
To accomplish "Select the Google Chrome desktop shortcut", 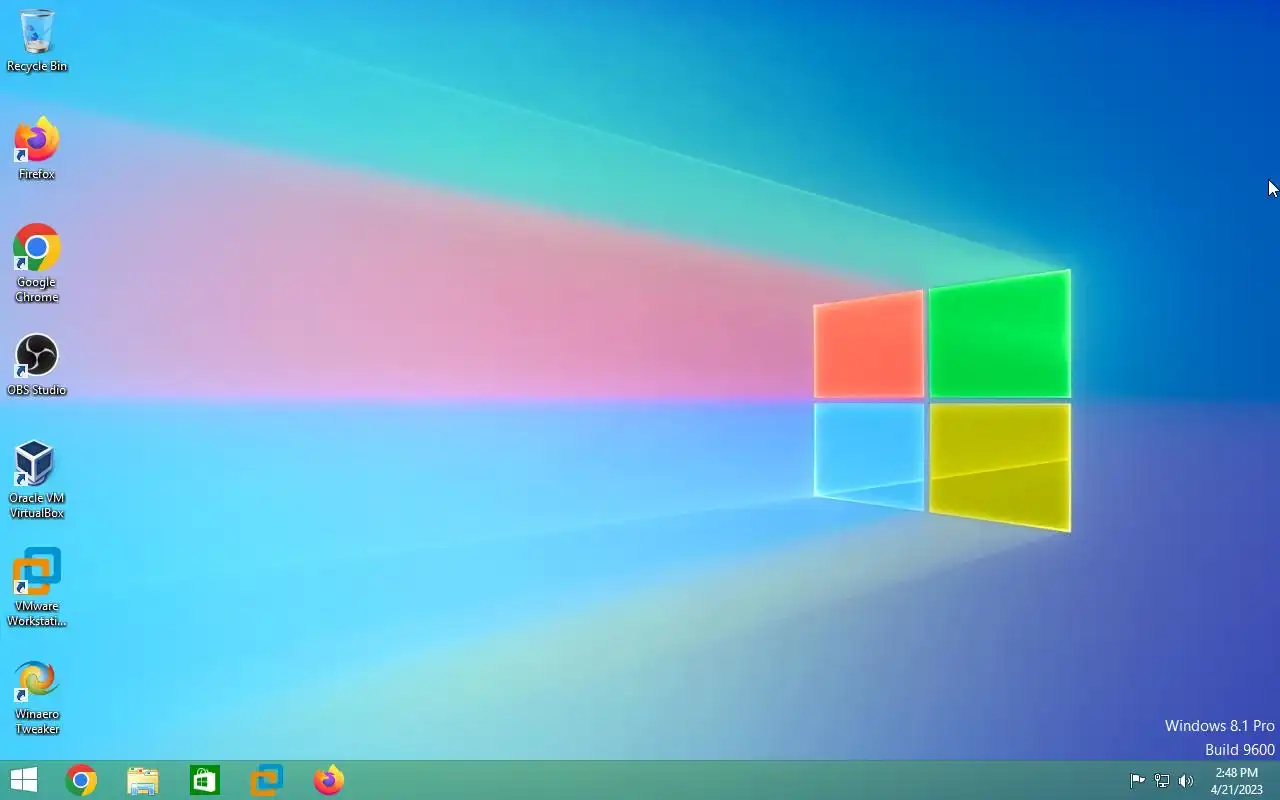I will coord(37,263).
